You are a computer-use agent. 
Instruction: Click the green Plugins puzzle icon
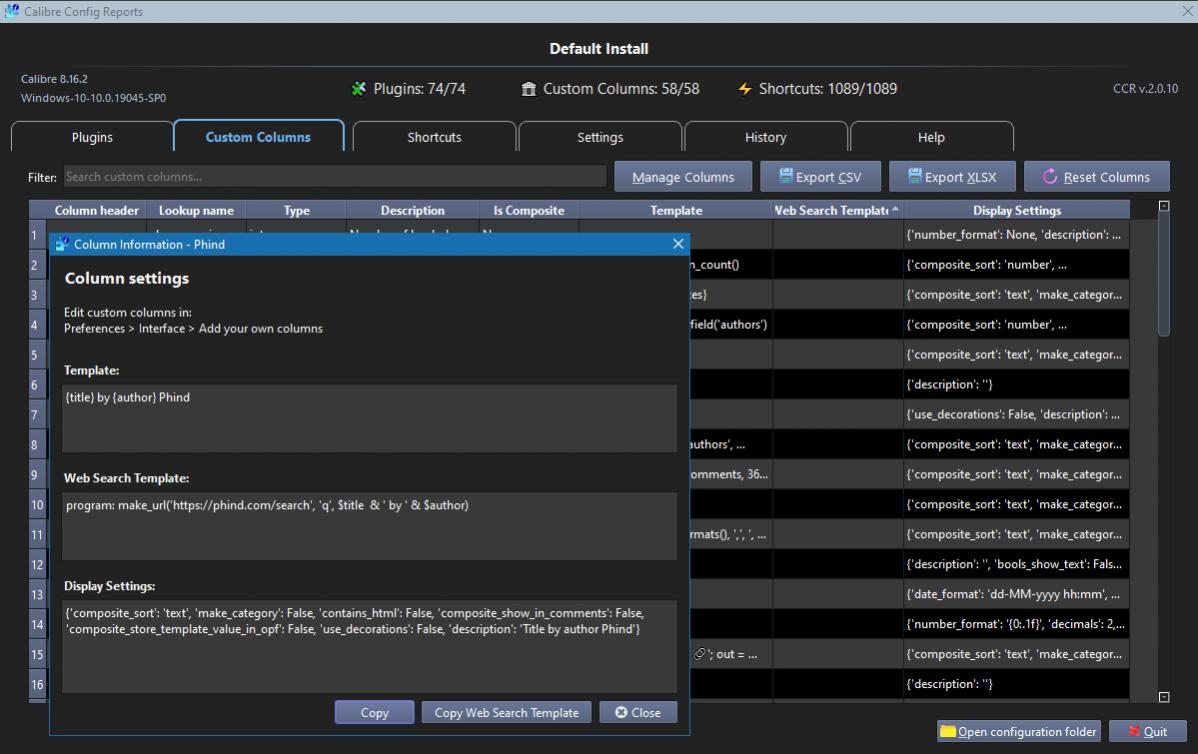tap(359, 89)
